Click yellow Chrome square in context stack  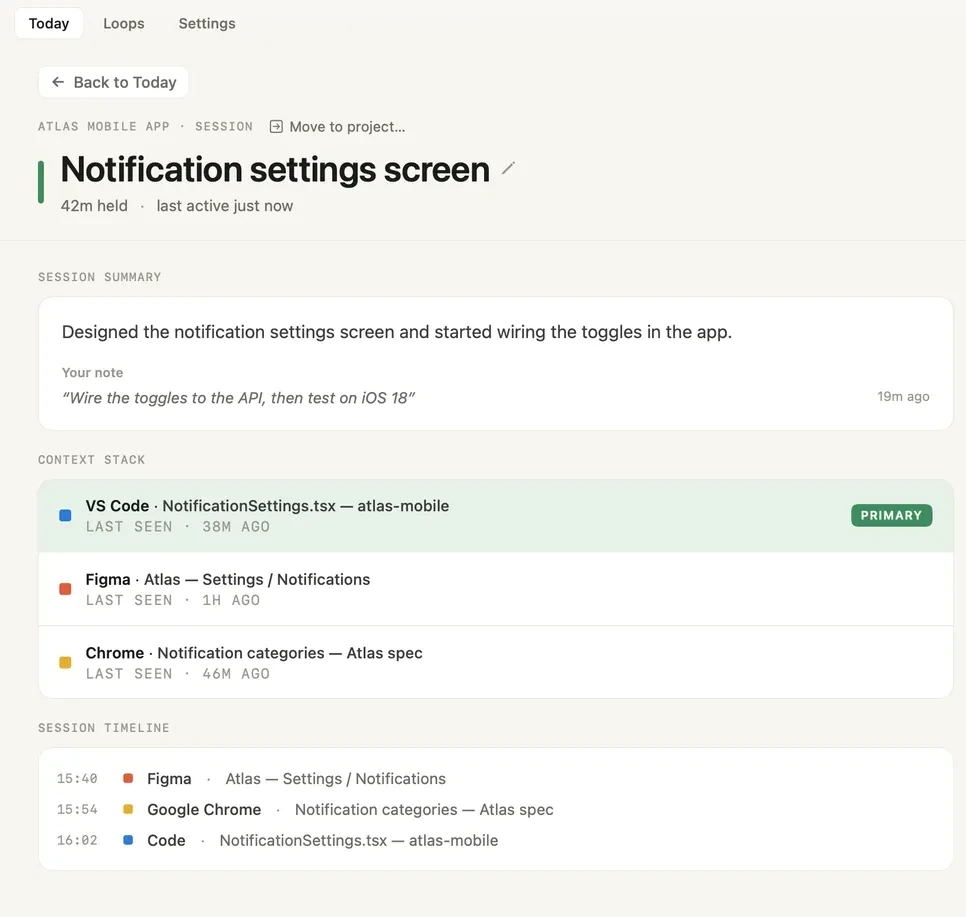[65, 662]
